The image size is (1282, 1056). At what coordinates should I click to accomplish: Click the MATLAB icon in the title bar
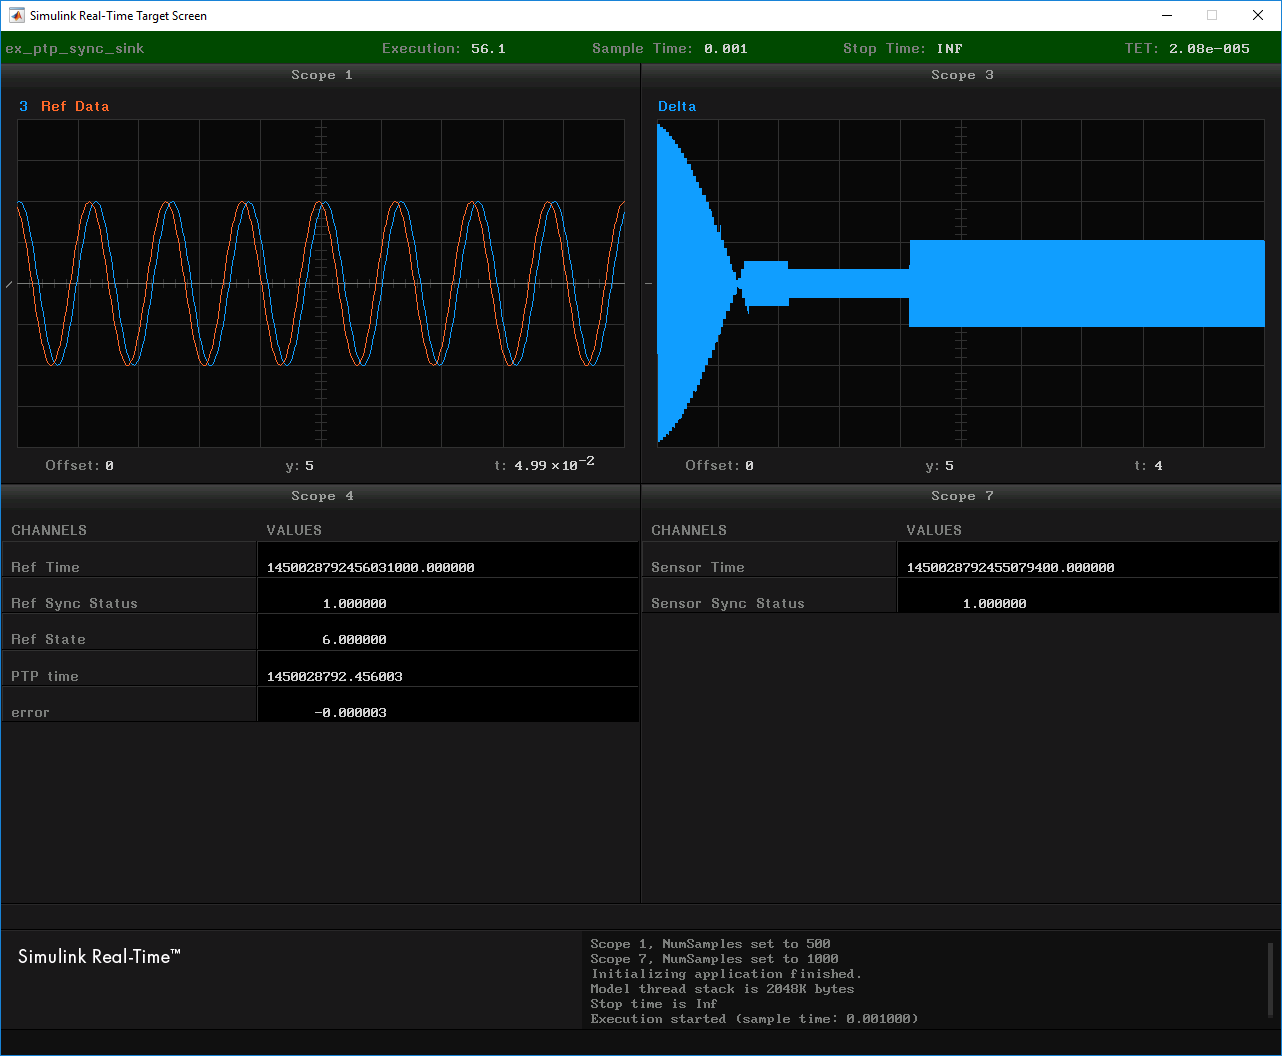[17, 15]
